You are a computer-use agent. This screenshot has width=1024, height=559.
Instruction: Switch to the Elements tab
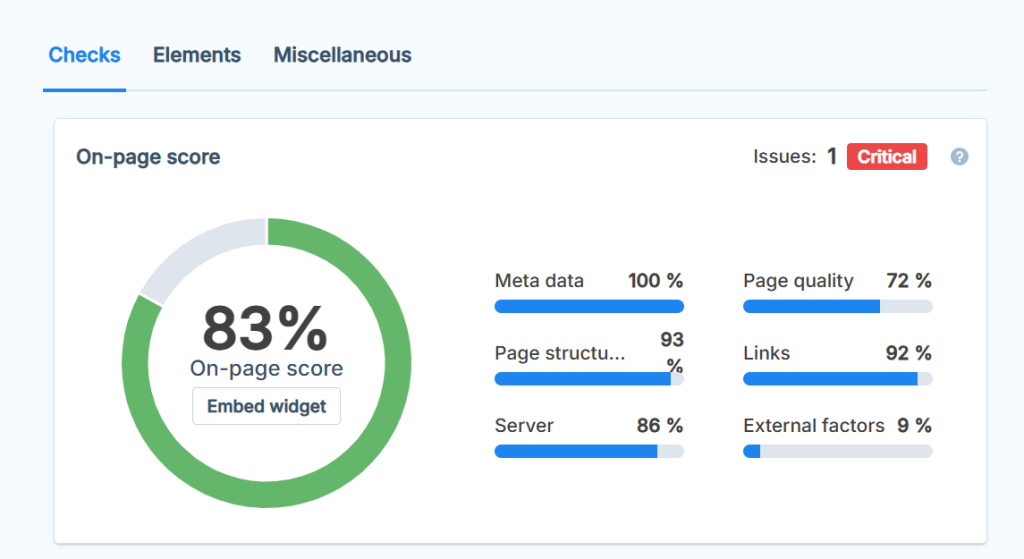[x=197, y=55]
